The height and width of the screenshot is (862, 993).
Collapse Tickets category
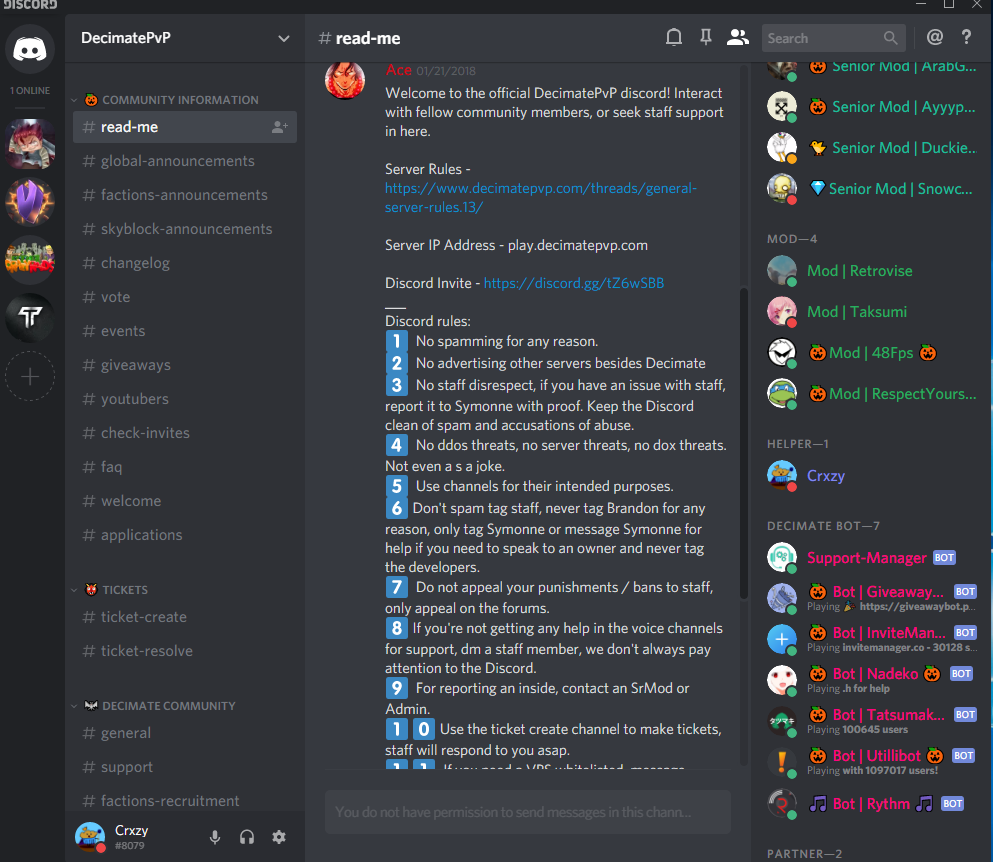(110, 590)
